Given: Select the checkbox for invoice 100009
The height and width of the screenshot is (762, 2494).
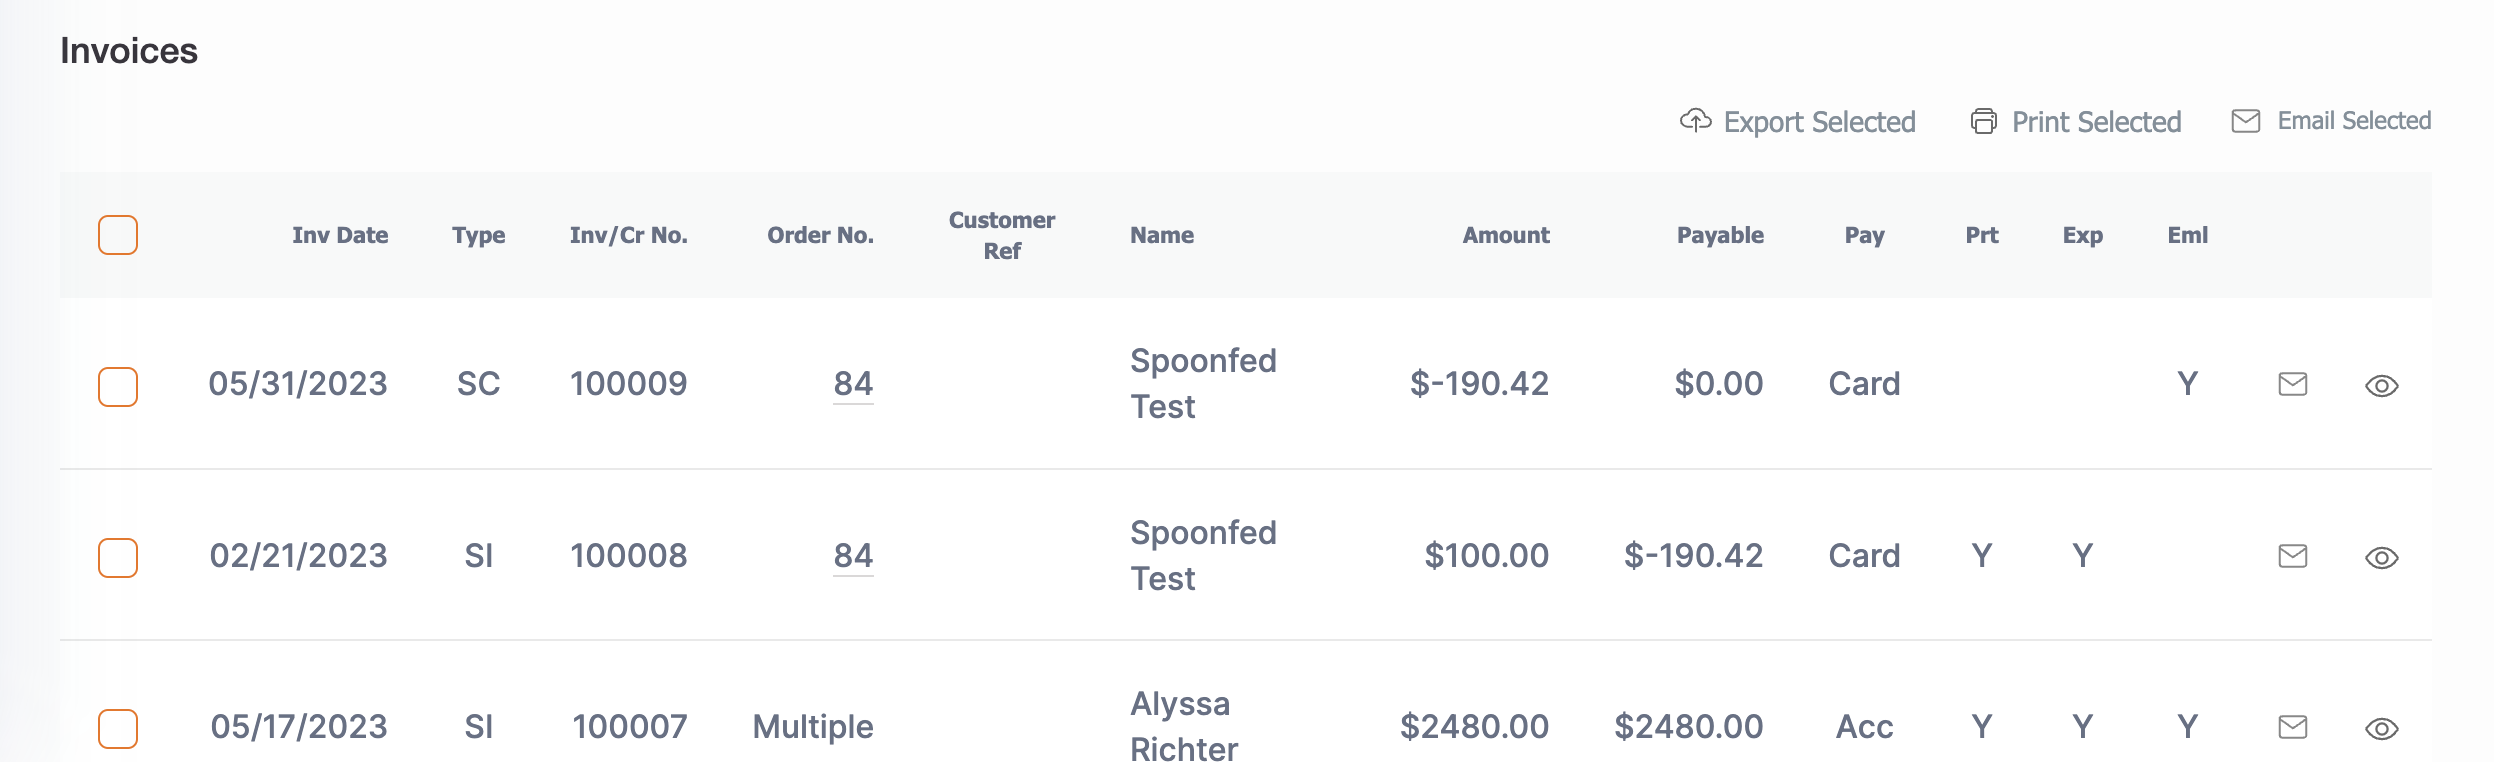Looking at the screenshot, I should [x=118, y=387].
